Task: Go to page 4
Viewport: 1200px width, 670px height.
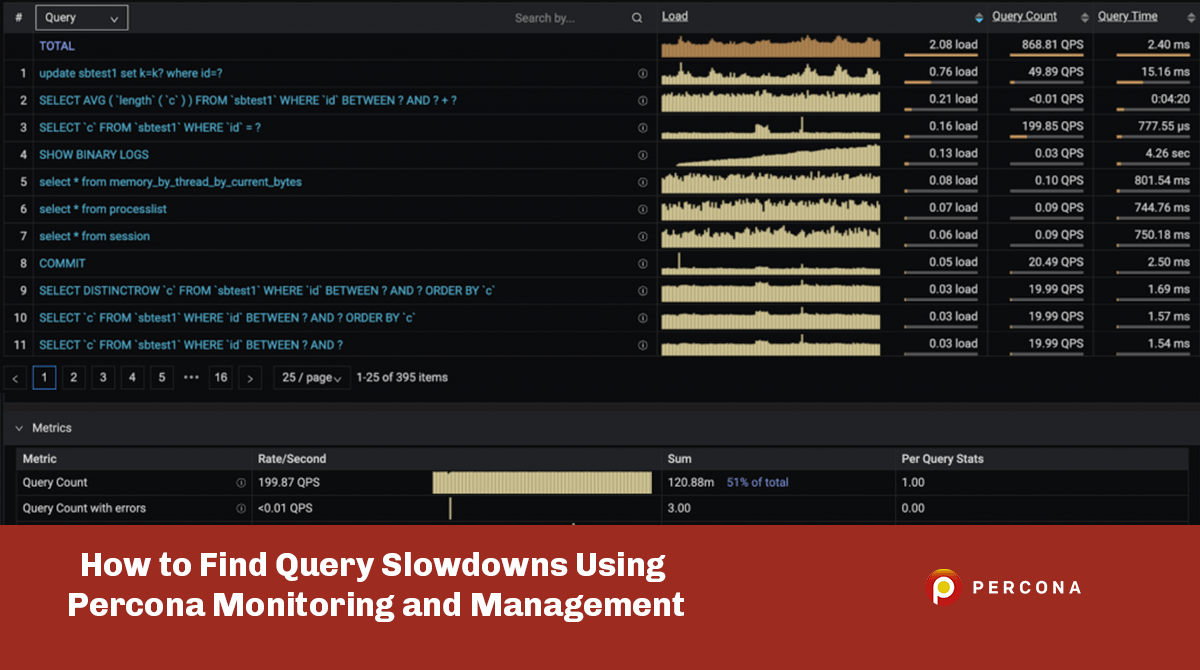Action: 132,378
